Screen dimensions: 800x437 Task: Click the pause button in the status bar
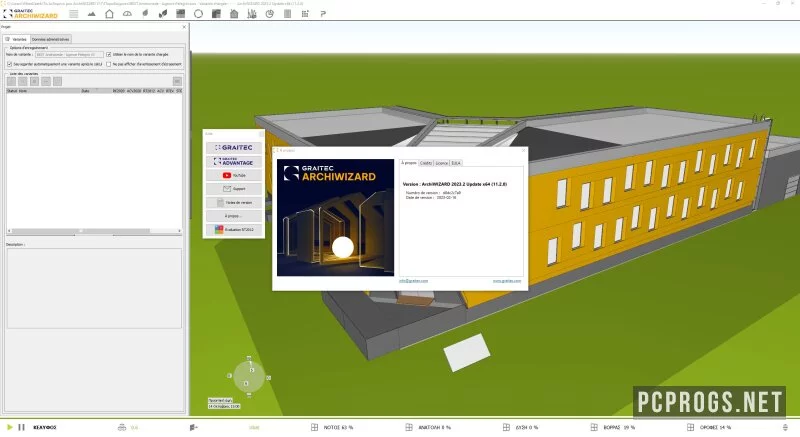point(21,427)
